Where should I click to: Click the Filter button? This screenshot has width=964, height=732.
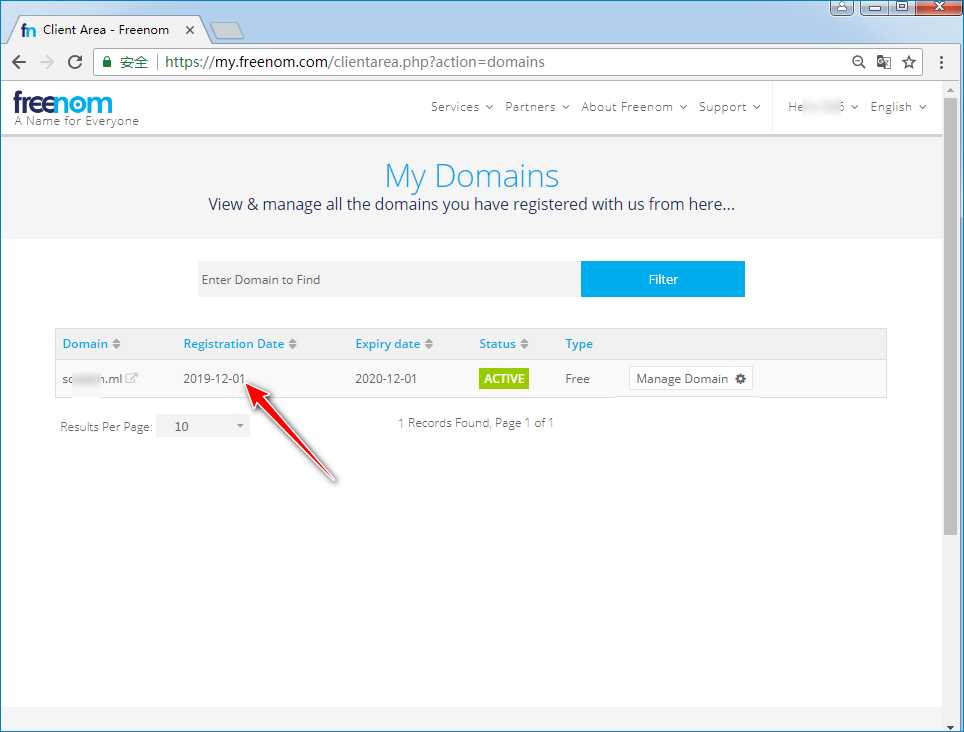click(663, 279)
